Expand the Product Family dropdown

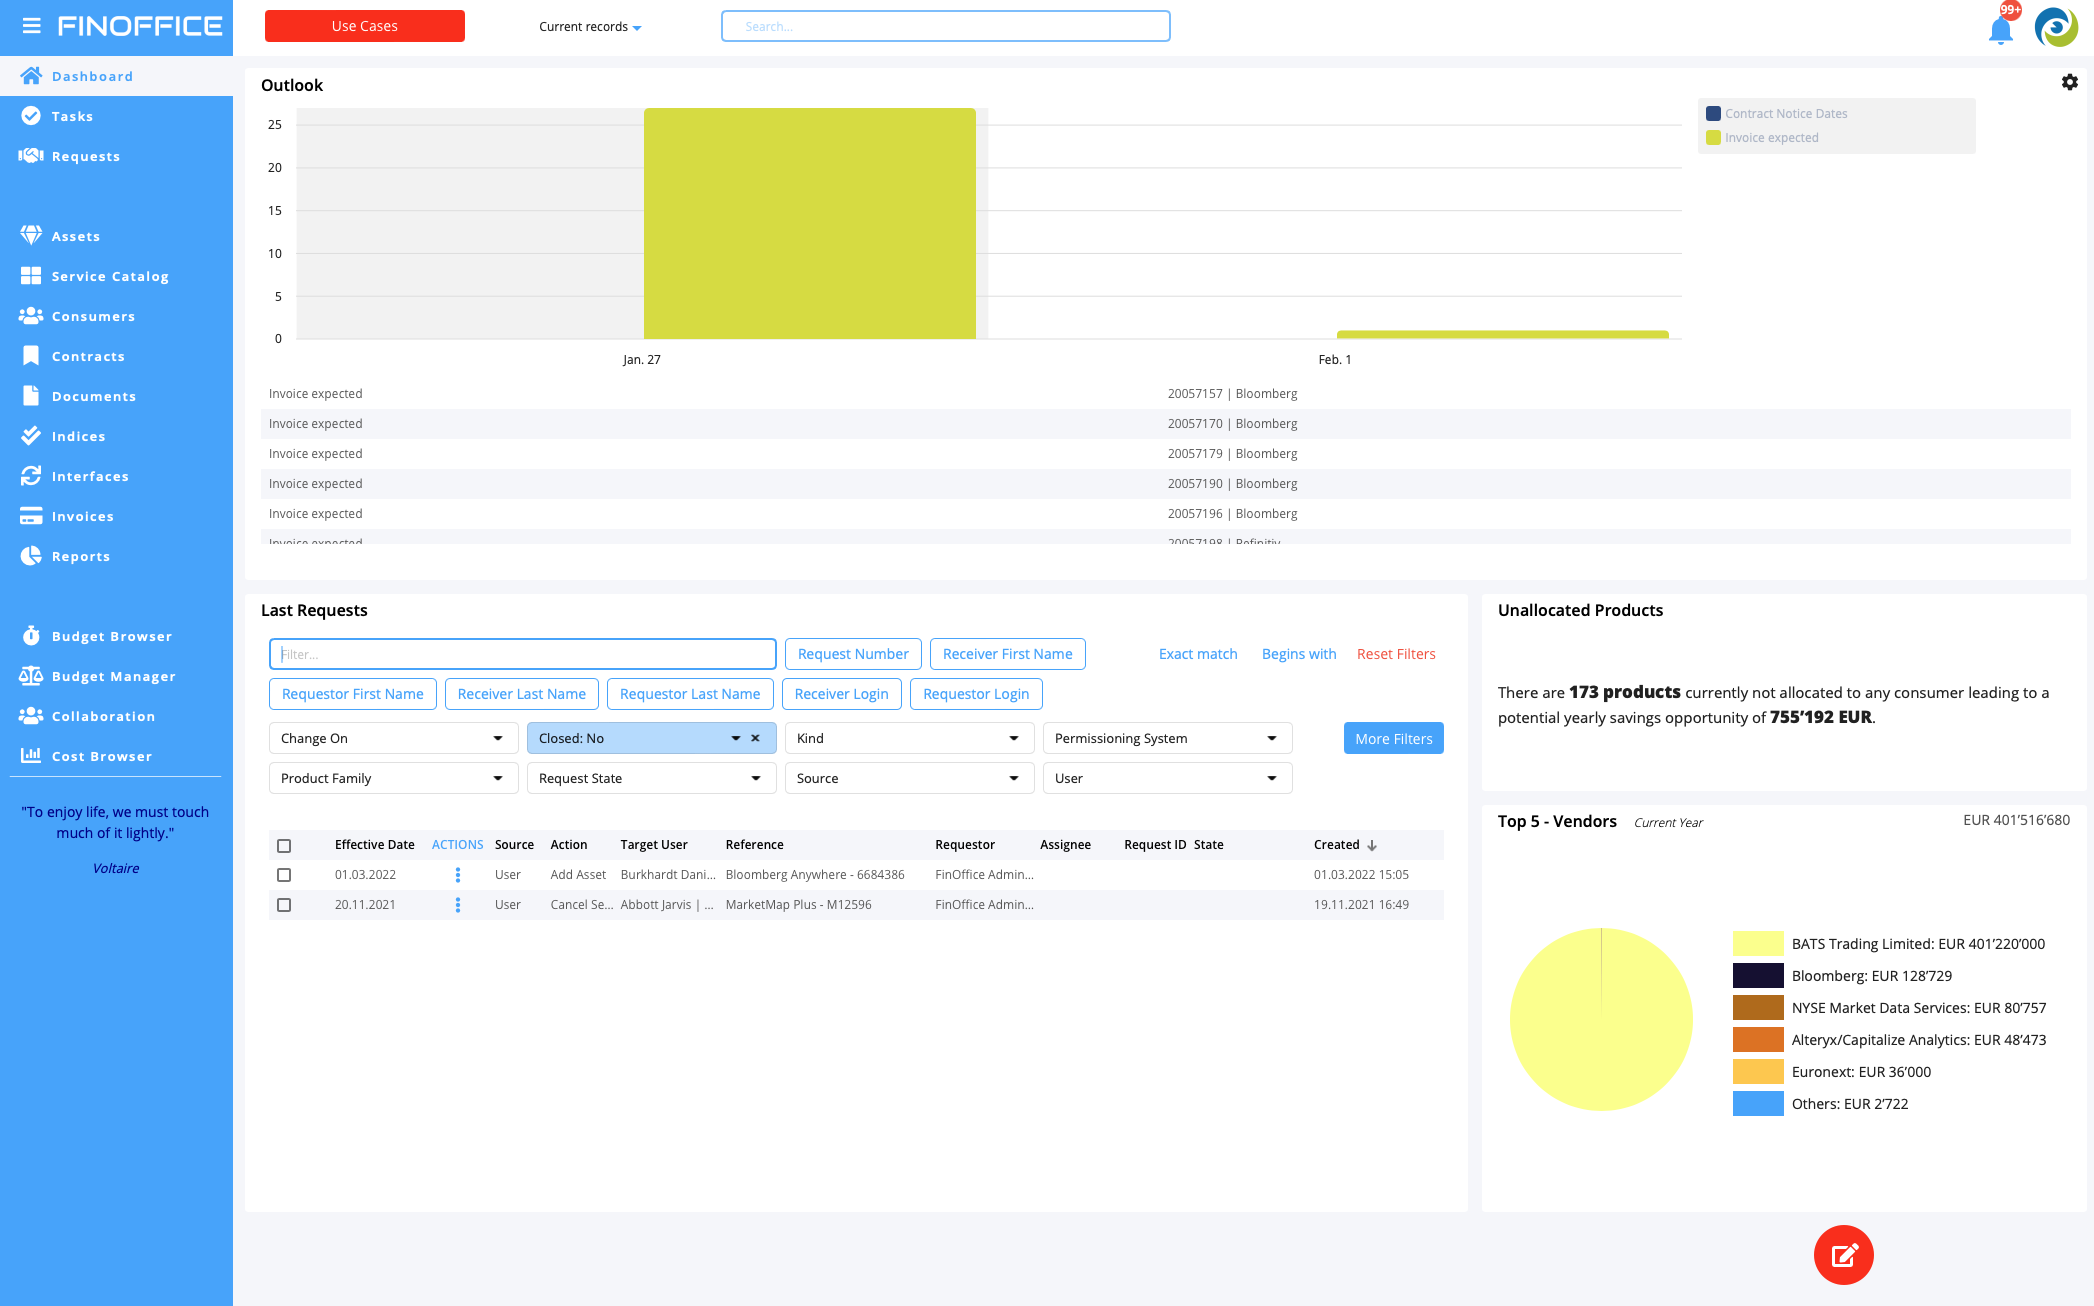click(394, 778)
